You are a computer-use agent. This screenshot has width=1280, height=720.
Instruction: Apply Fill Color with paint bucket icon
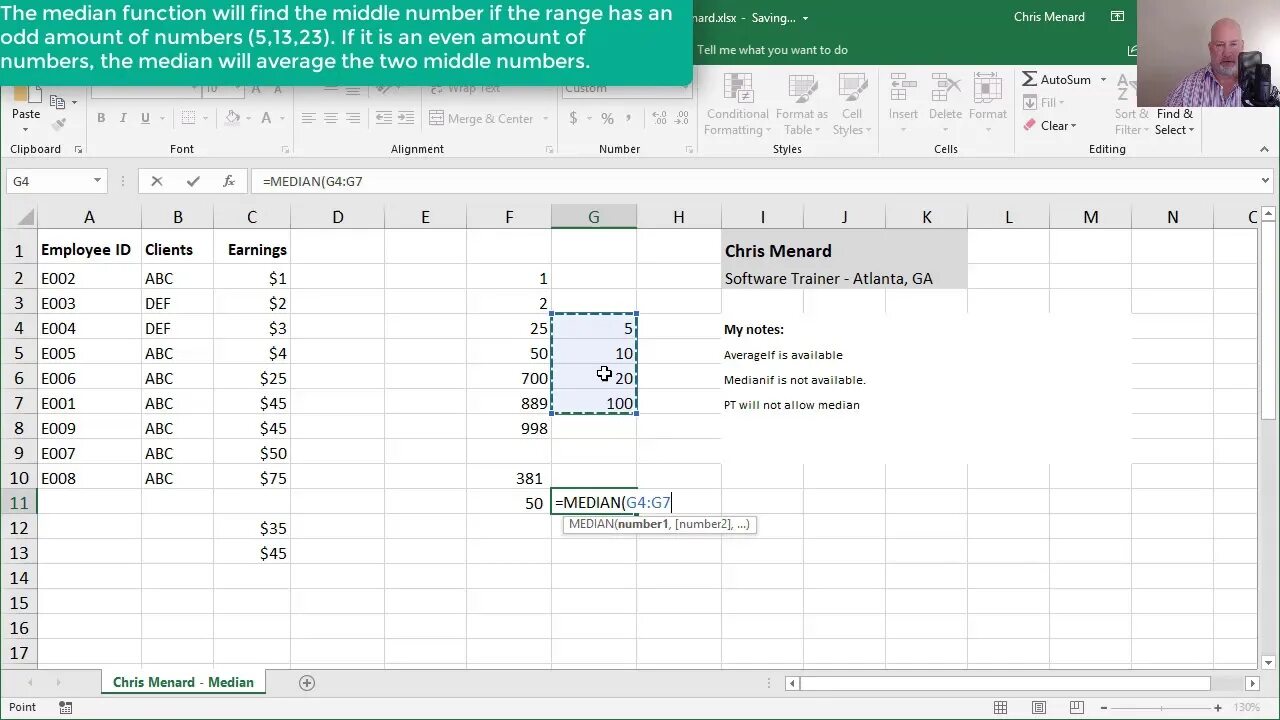232,118
